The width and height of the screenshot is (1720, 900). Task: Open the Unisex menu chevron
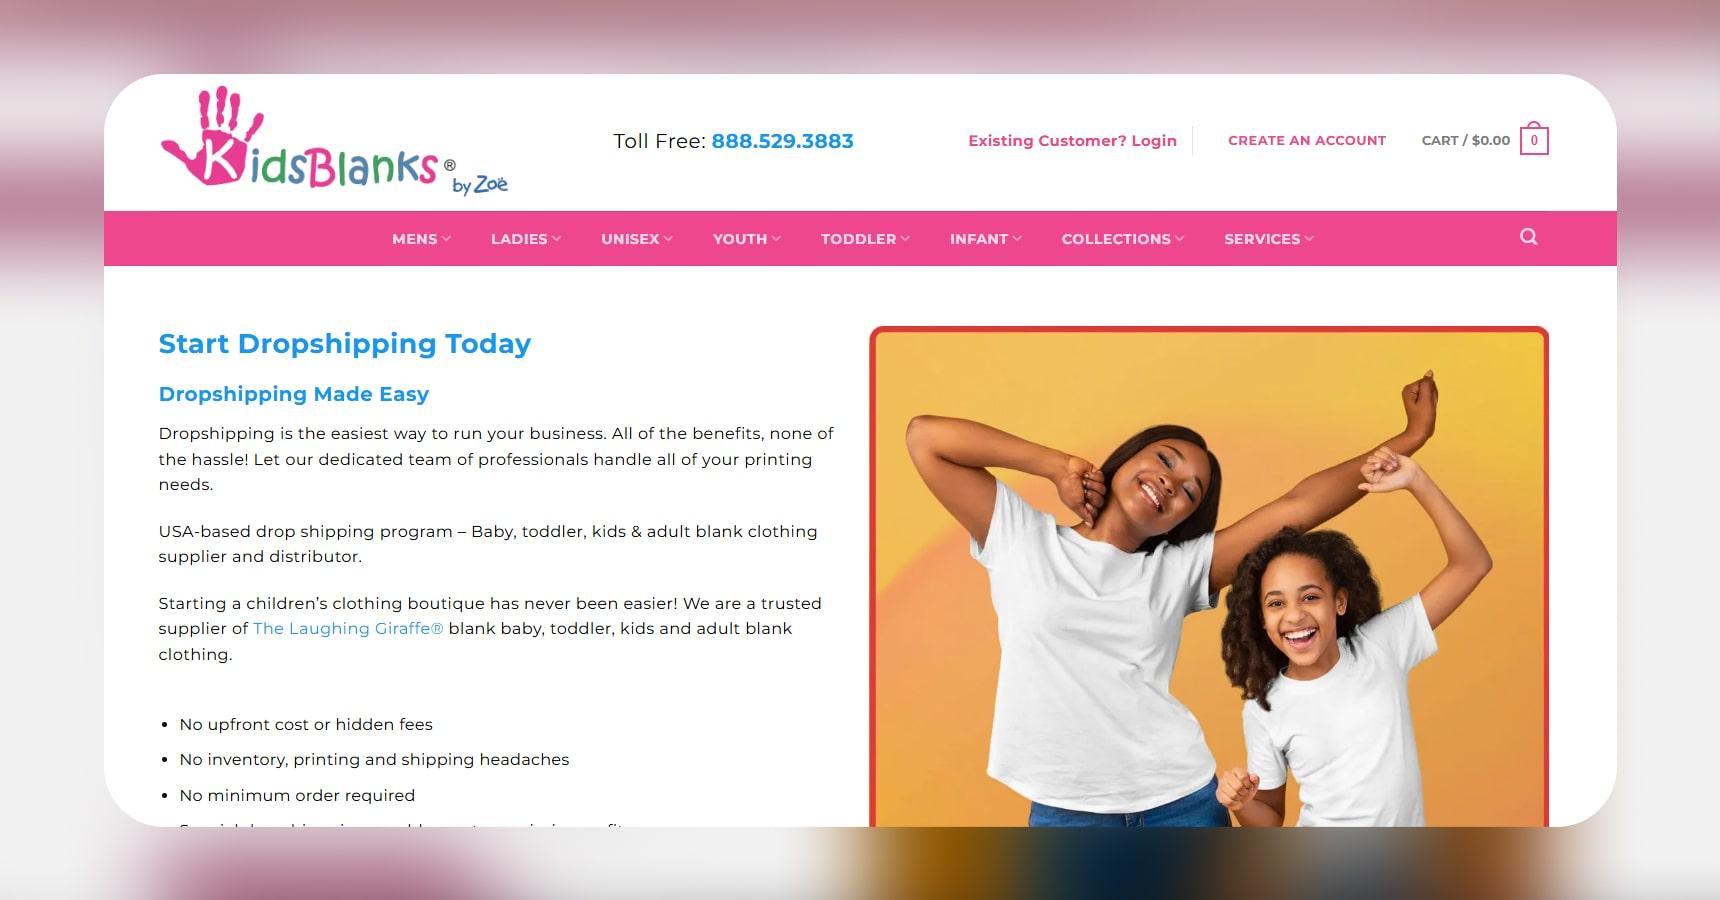pos(668,239)
